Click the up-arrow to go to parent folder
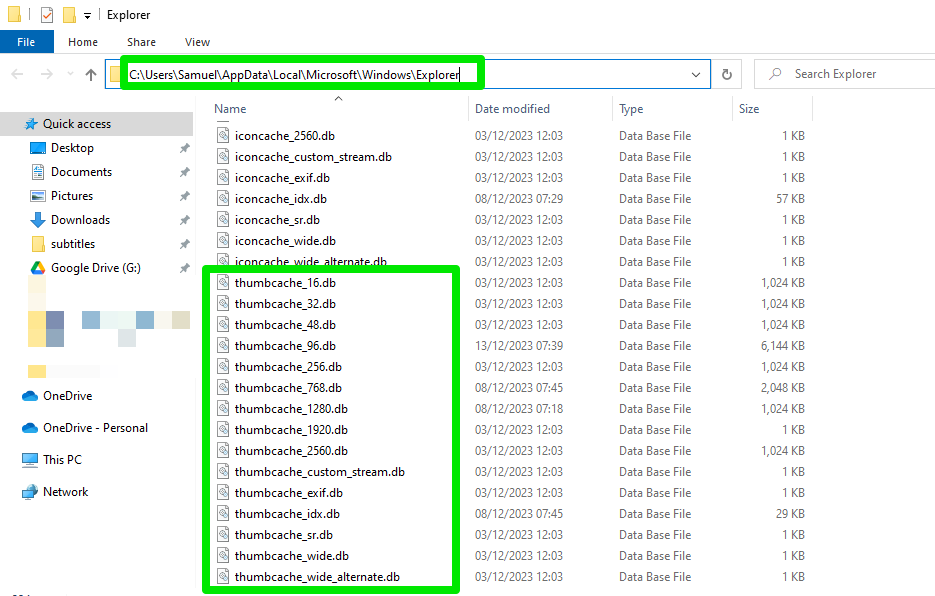The width and height of the screenshot is (935, 596). (89, 73)
